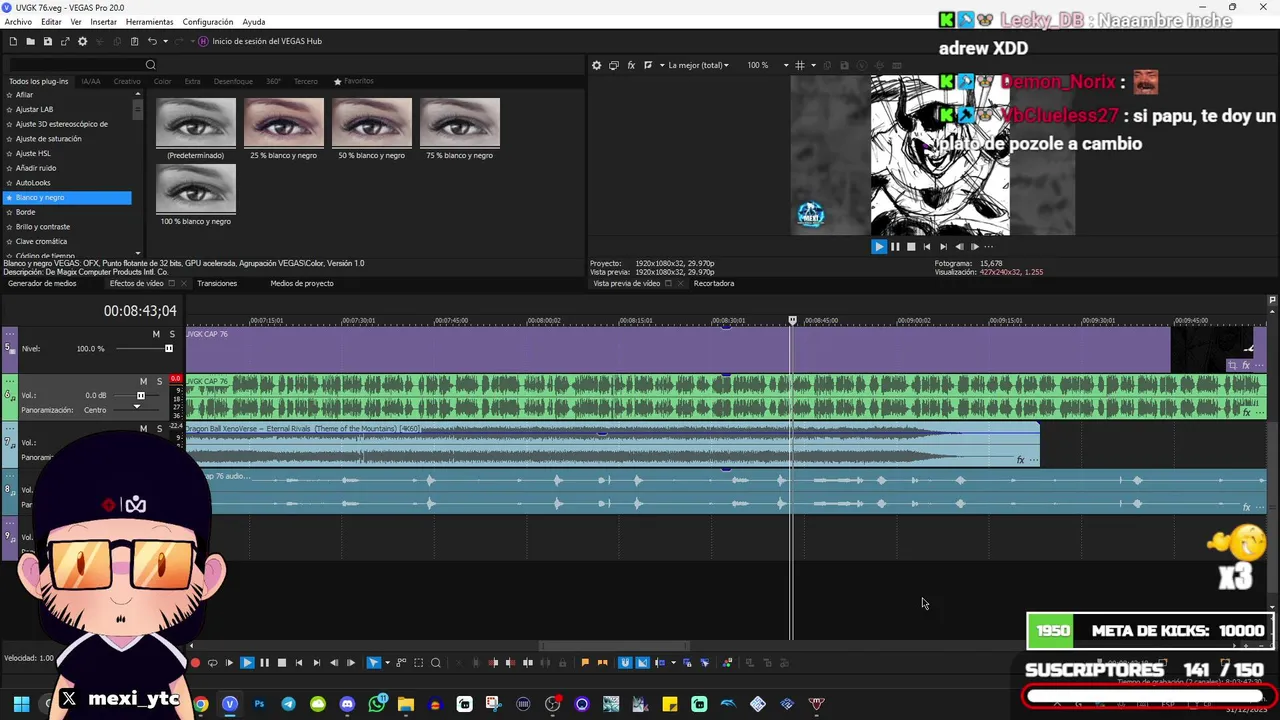The height and width of the screenshot is (720, 1280).
Task: Stop timeline playback
Action: coord(282,662)
